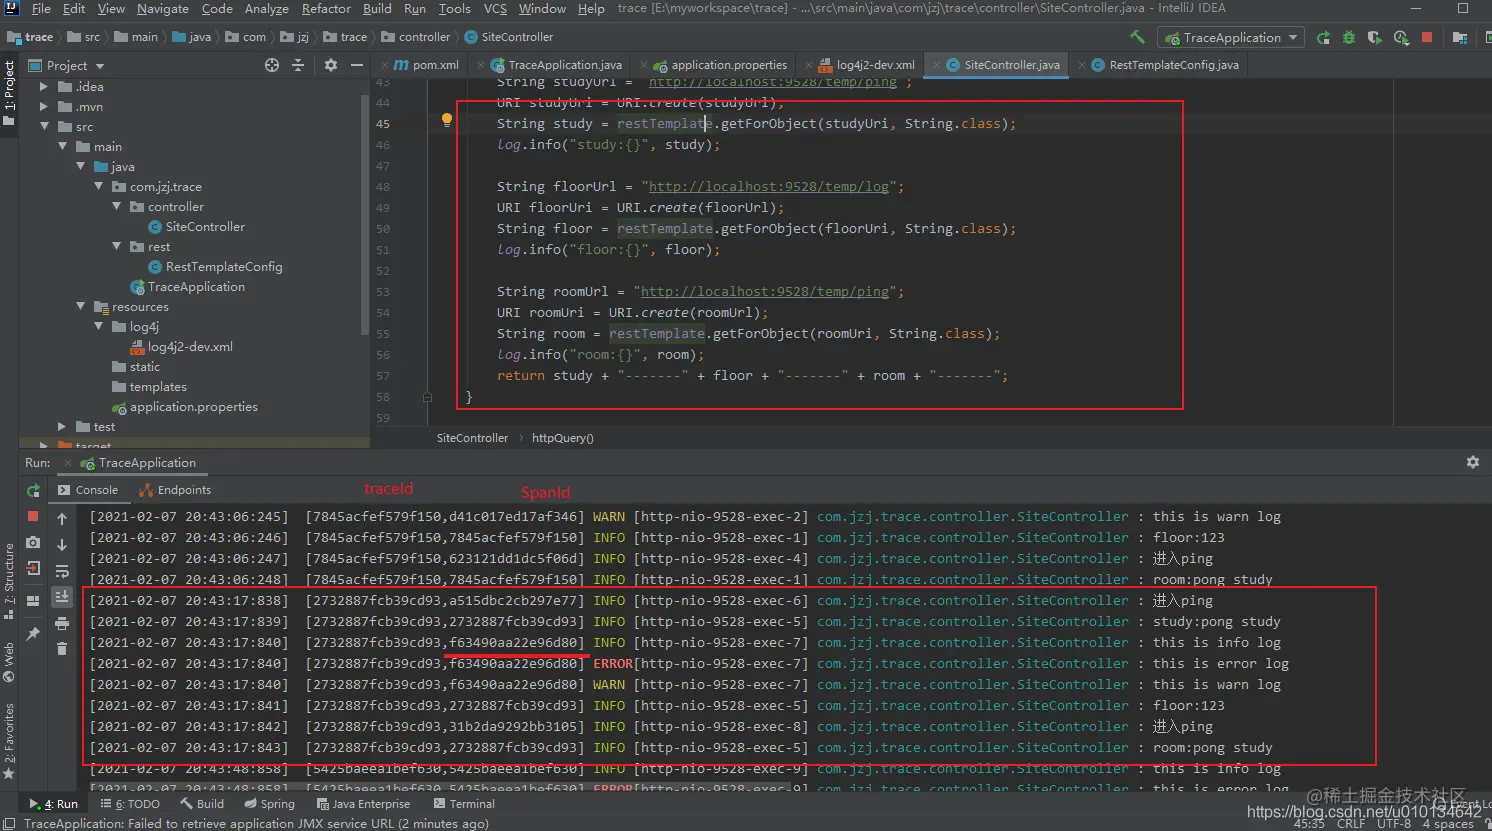Expand the .mvn folder
Screen dimensions: 1492x831
[x=44, y=106]
